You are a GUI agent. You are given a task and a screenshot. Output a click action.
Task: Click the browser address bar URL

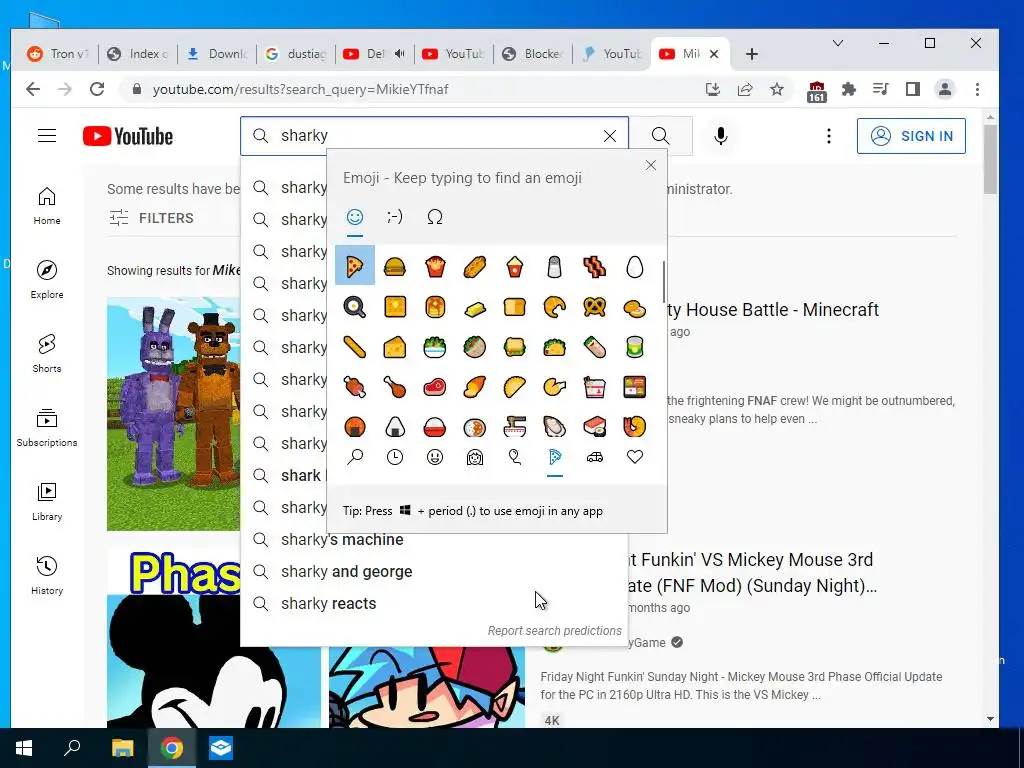pos(300,89)
